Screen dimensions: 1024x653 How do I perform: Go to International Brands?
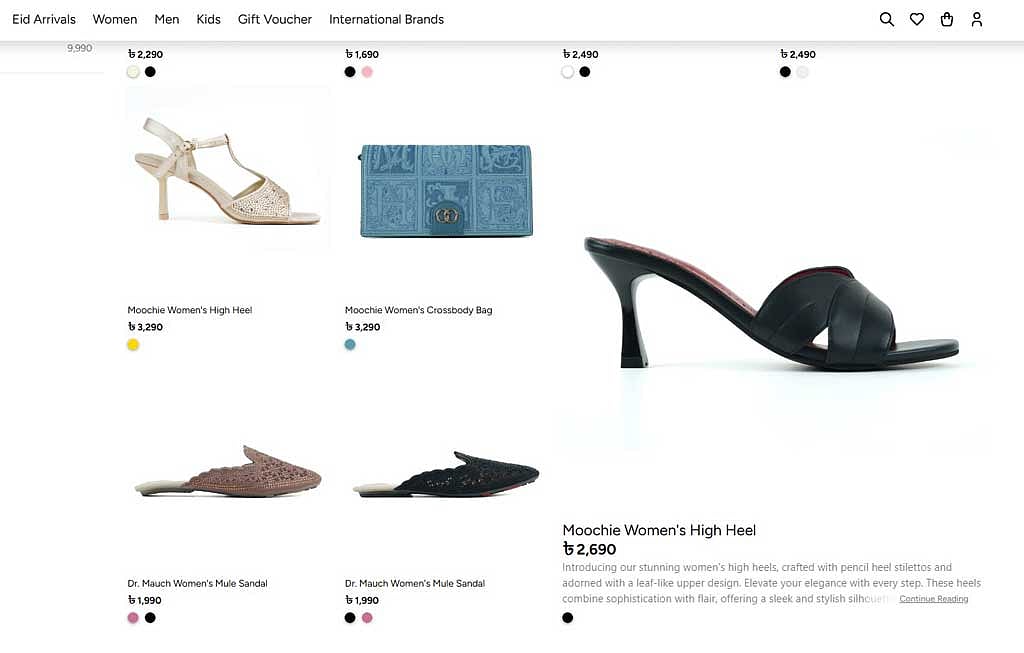(x=387, y=20)
